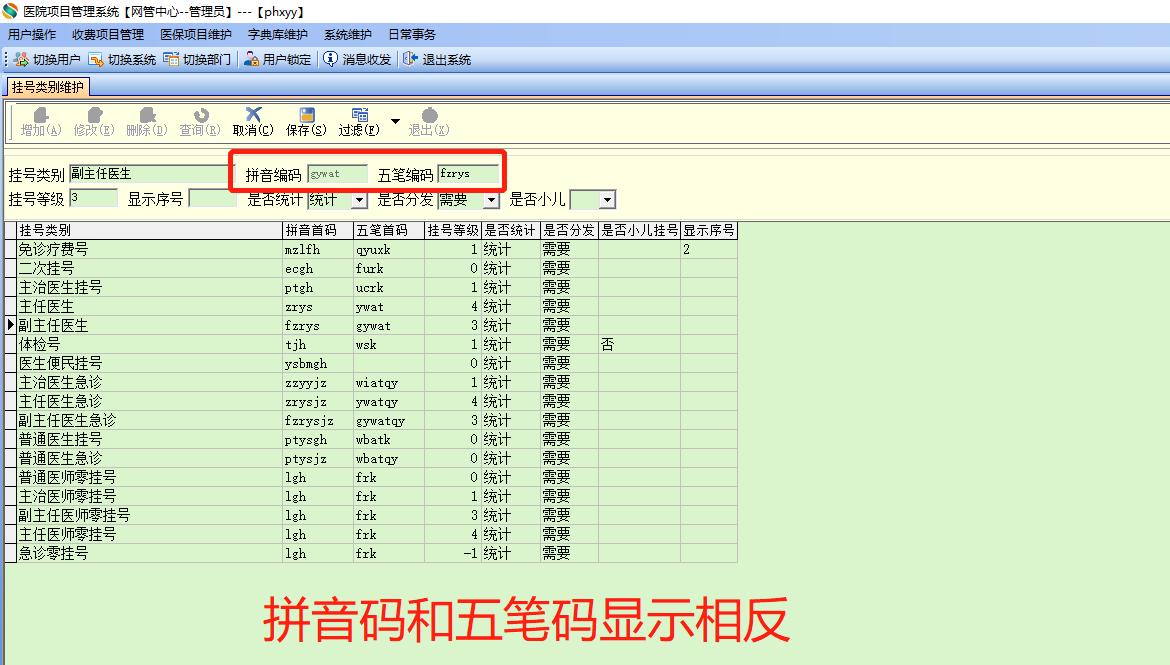Click the 退出(X) exit button
Image resolution: width=1170 pixels, height=665 pixels.
(429, 122)
